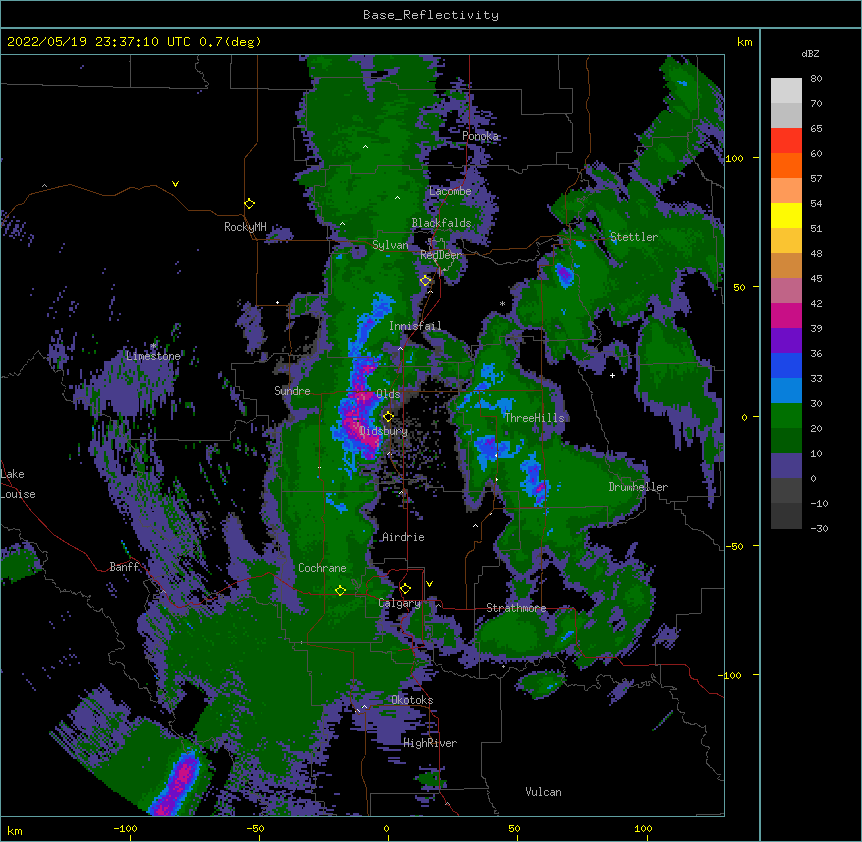This screenshot has height=842, width=862.
Task: Click the Sylvan label
Action: click(x=390, y=245)
